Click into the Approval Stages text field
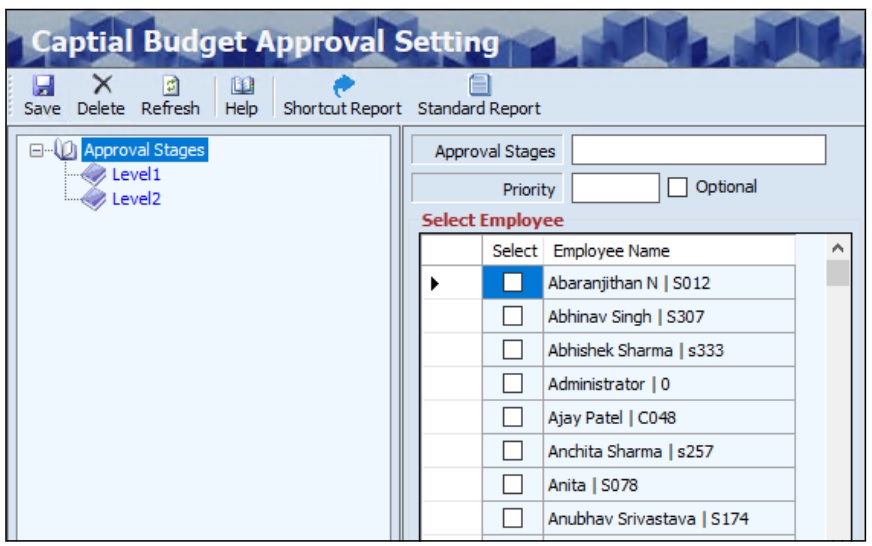The height and width of the screenshot is (546, 872). [698, 151]
